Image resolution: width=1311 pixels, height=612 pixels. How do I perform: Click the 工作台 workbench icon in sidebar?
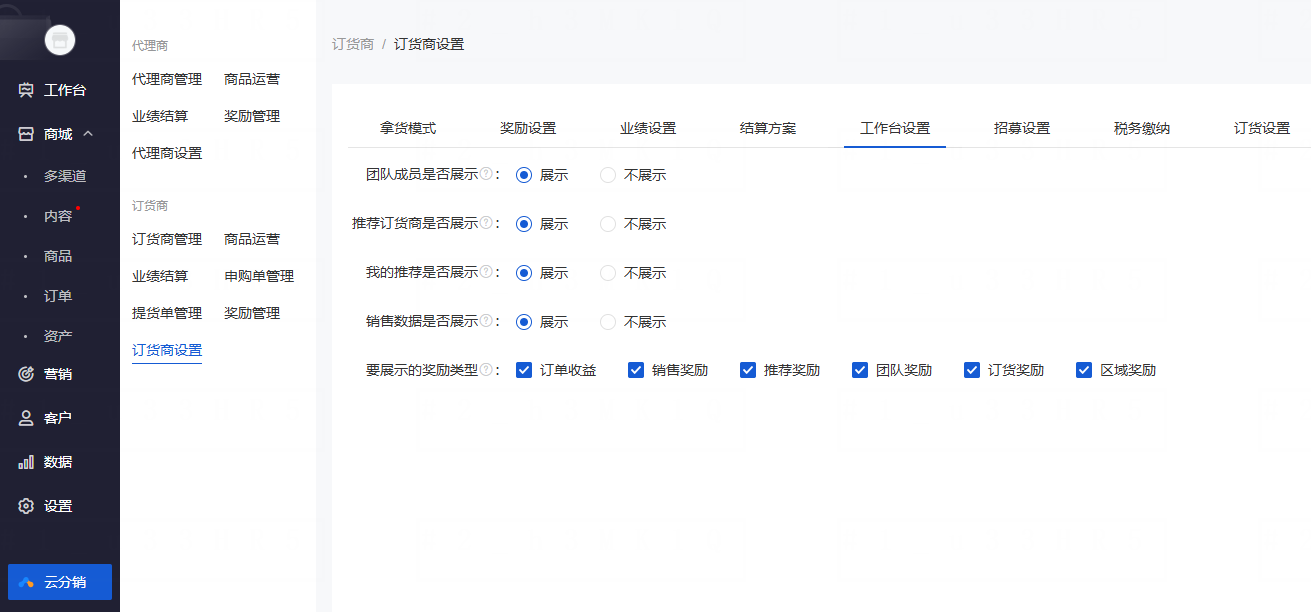pos(27,91)
